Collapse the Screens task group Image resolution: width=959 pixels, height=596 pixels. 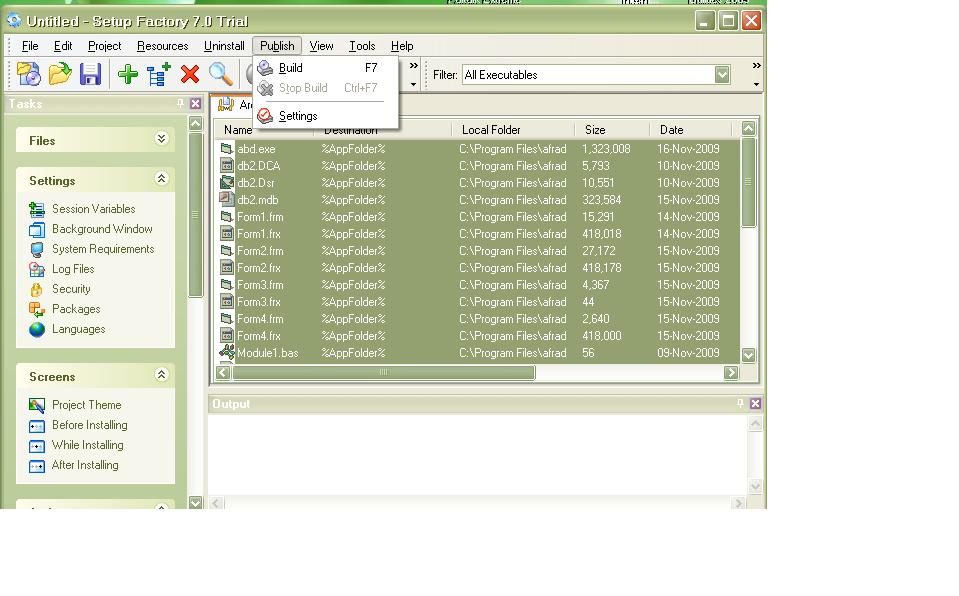tap(161, 374)
